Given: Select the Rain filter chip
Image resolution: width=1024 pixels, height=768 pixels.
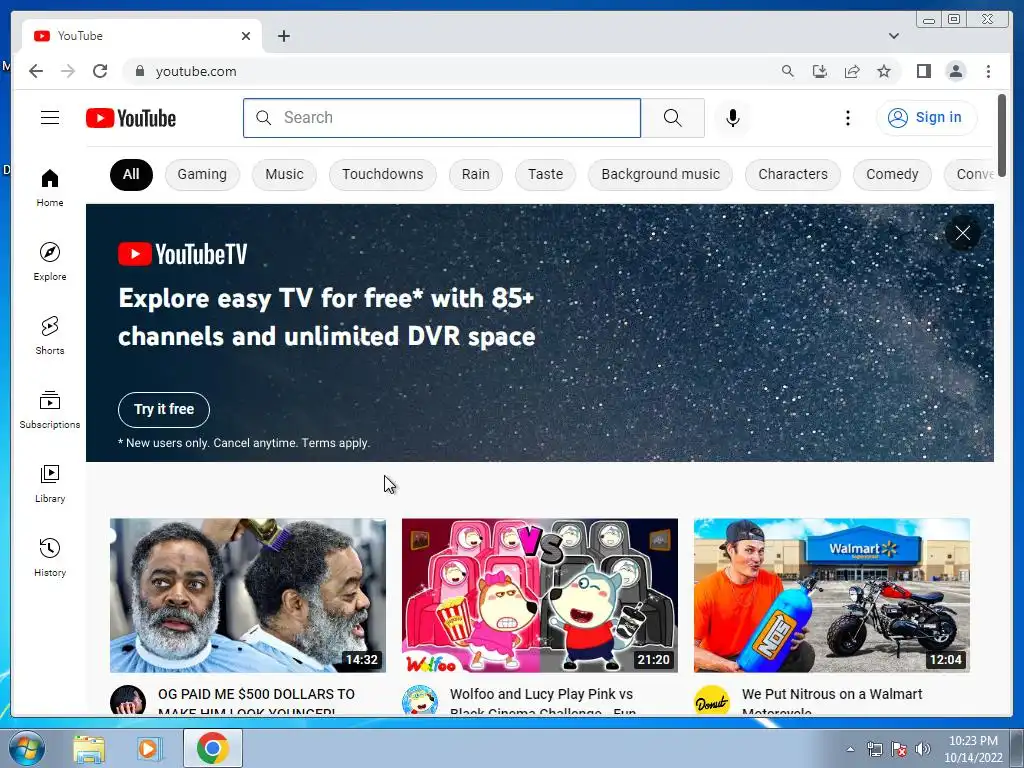Looking at the screenshot, I should (x=475, y=174).
